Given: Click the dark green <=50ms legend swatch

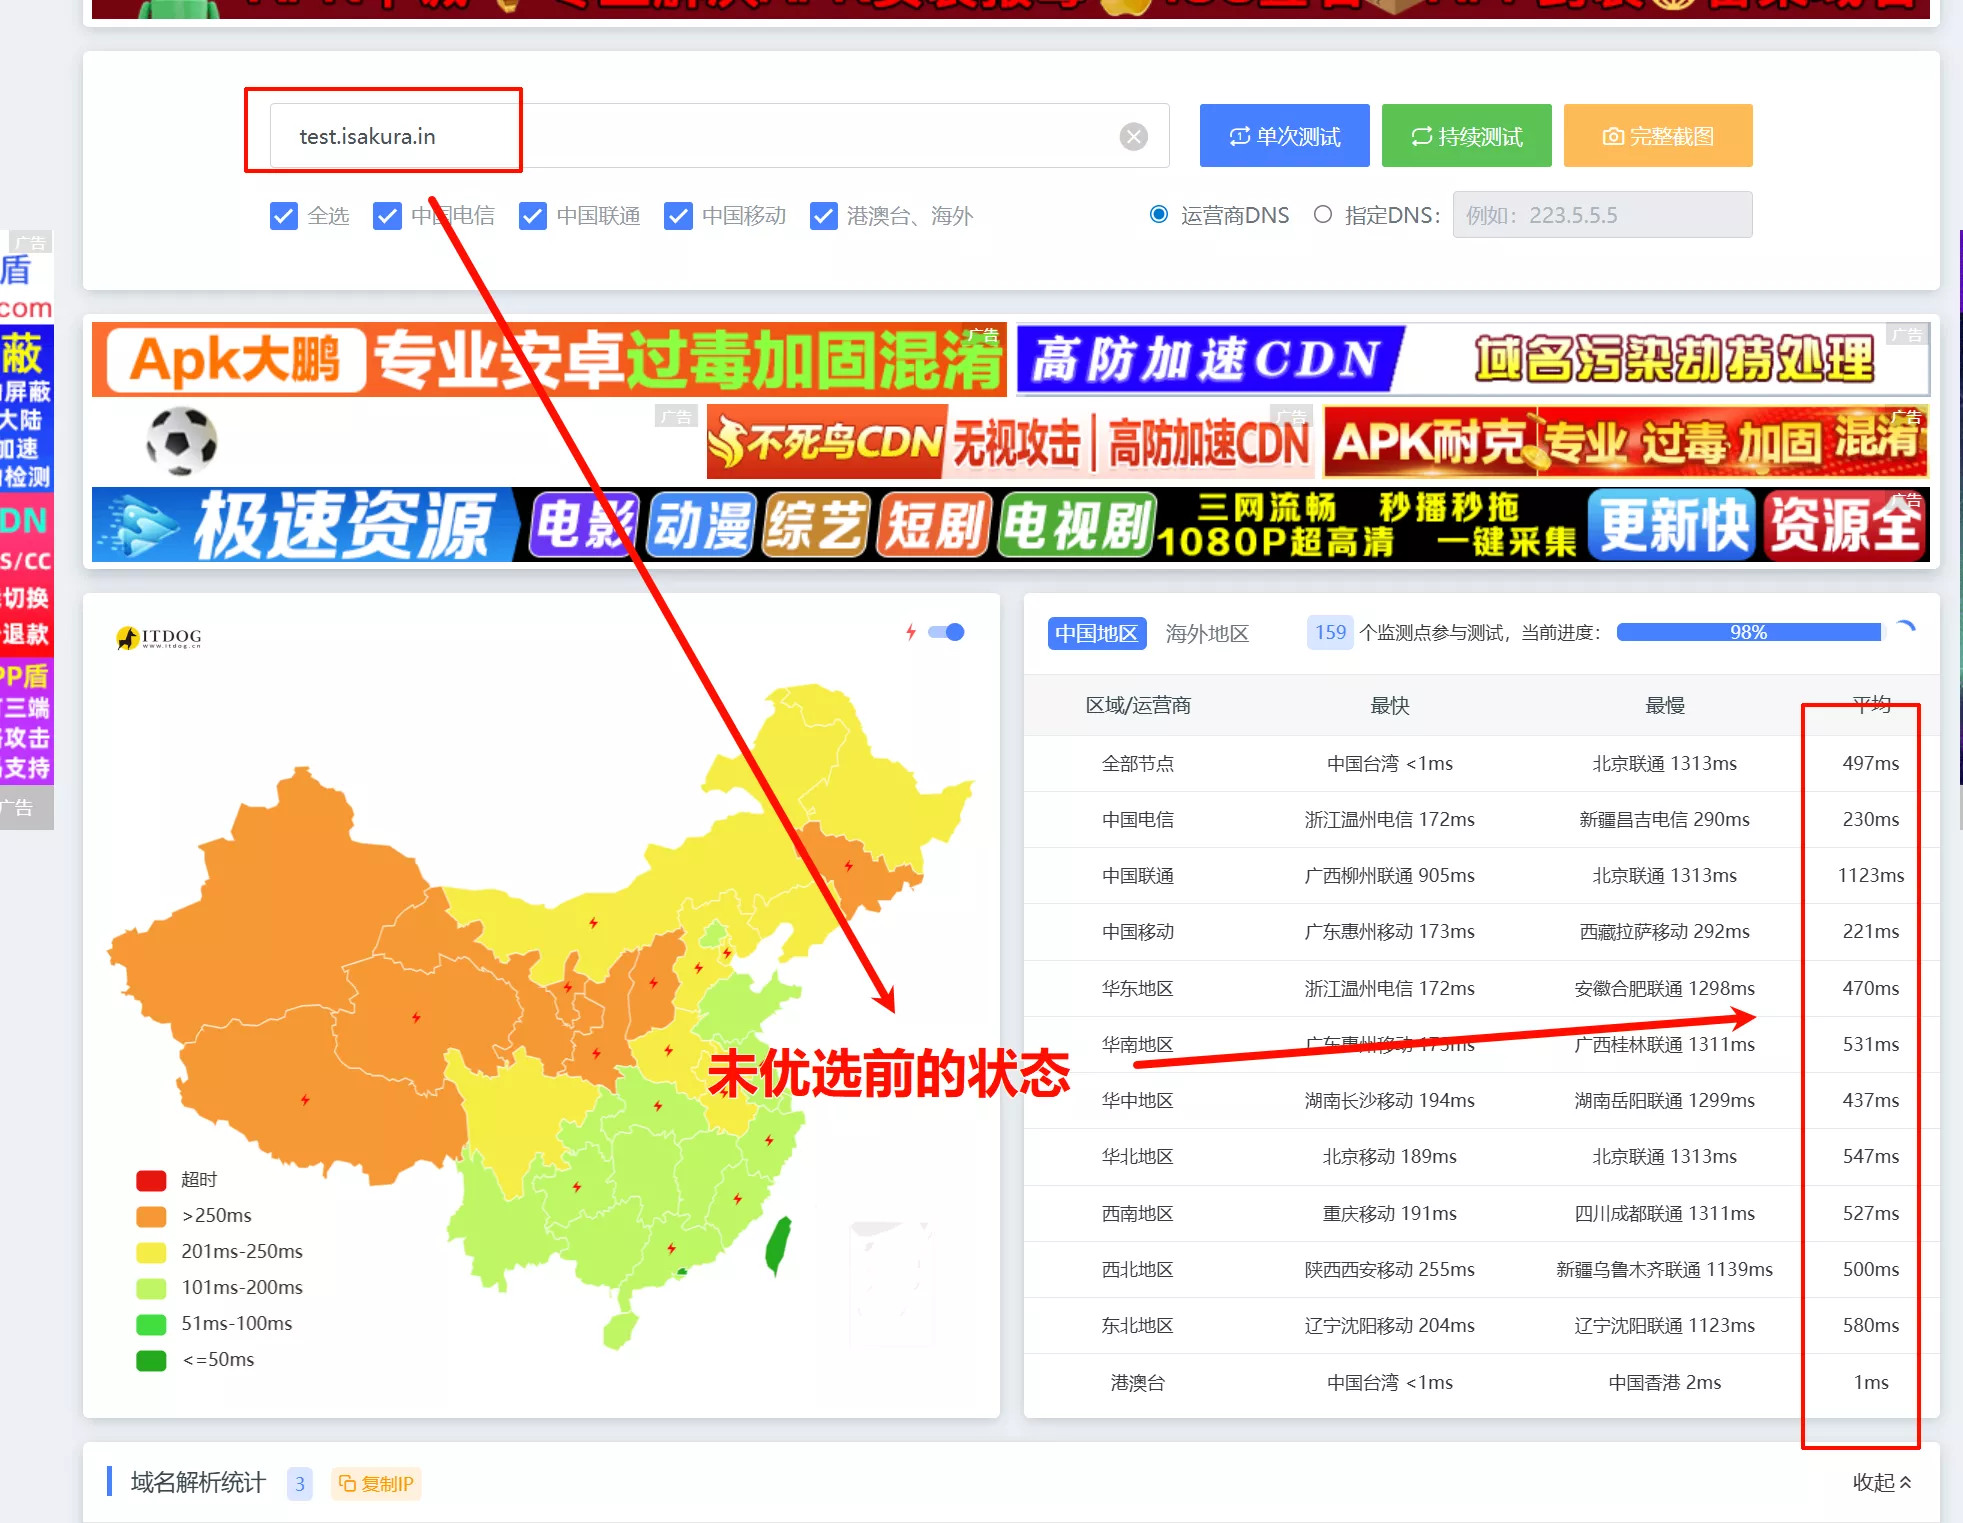Looking at the screenshot, I should [x=151, y=1360].
